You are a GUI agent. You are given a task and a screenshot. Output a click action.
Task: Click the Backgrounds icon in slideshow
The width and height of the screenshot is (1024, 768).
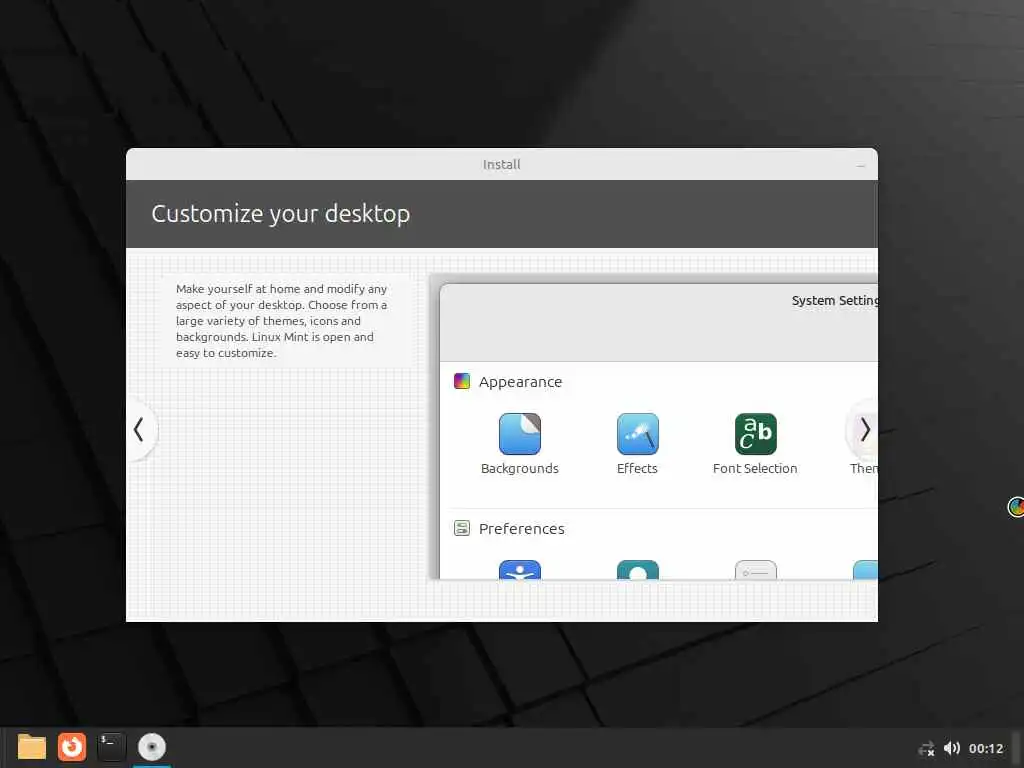pyautogui.click(x=519, y=434)
